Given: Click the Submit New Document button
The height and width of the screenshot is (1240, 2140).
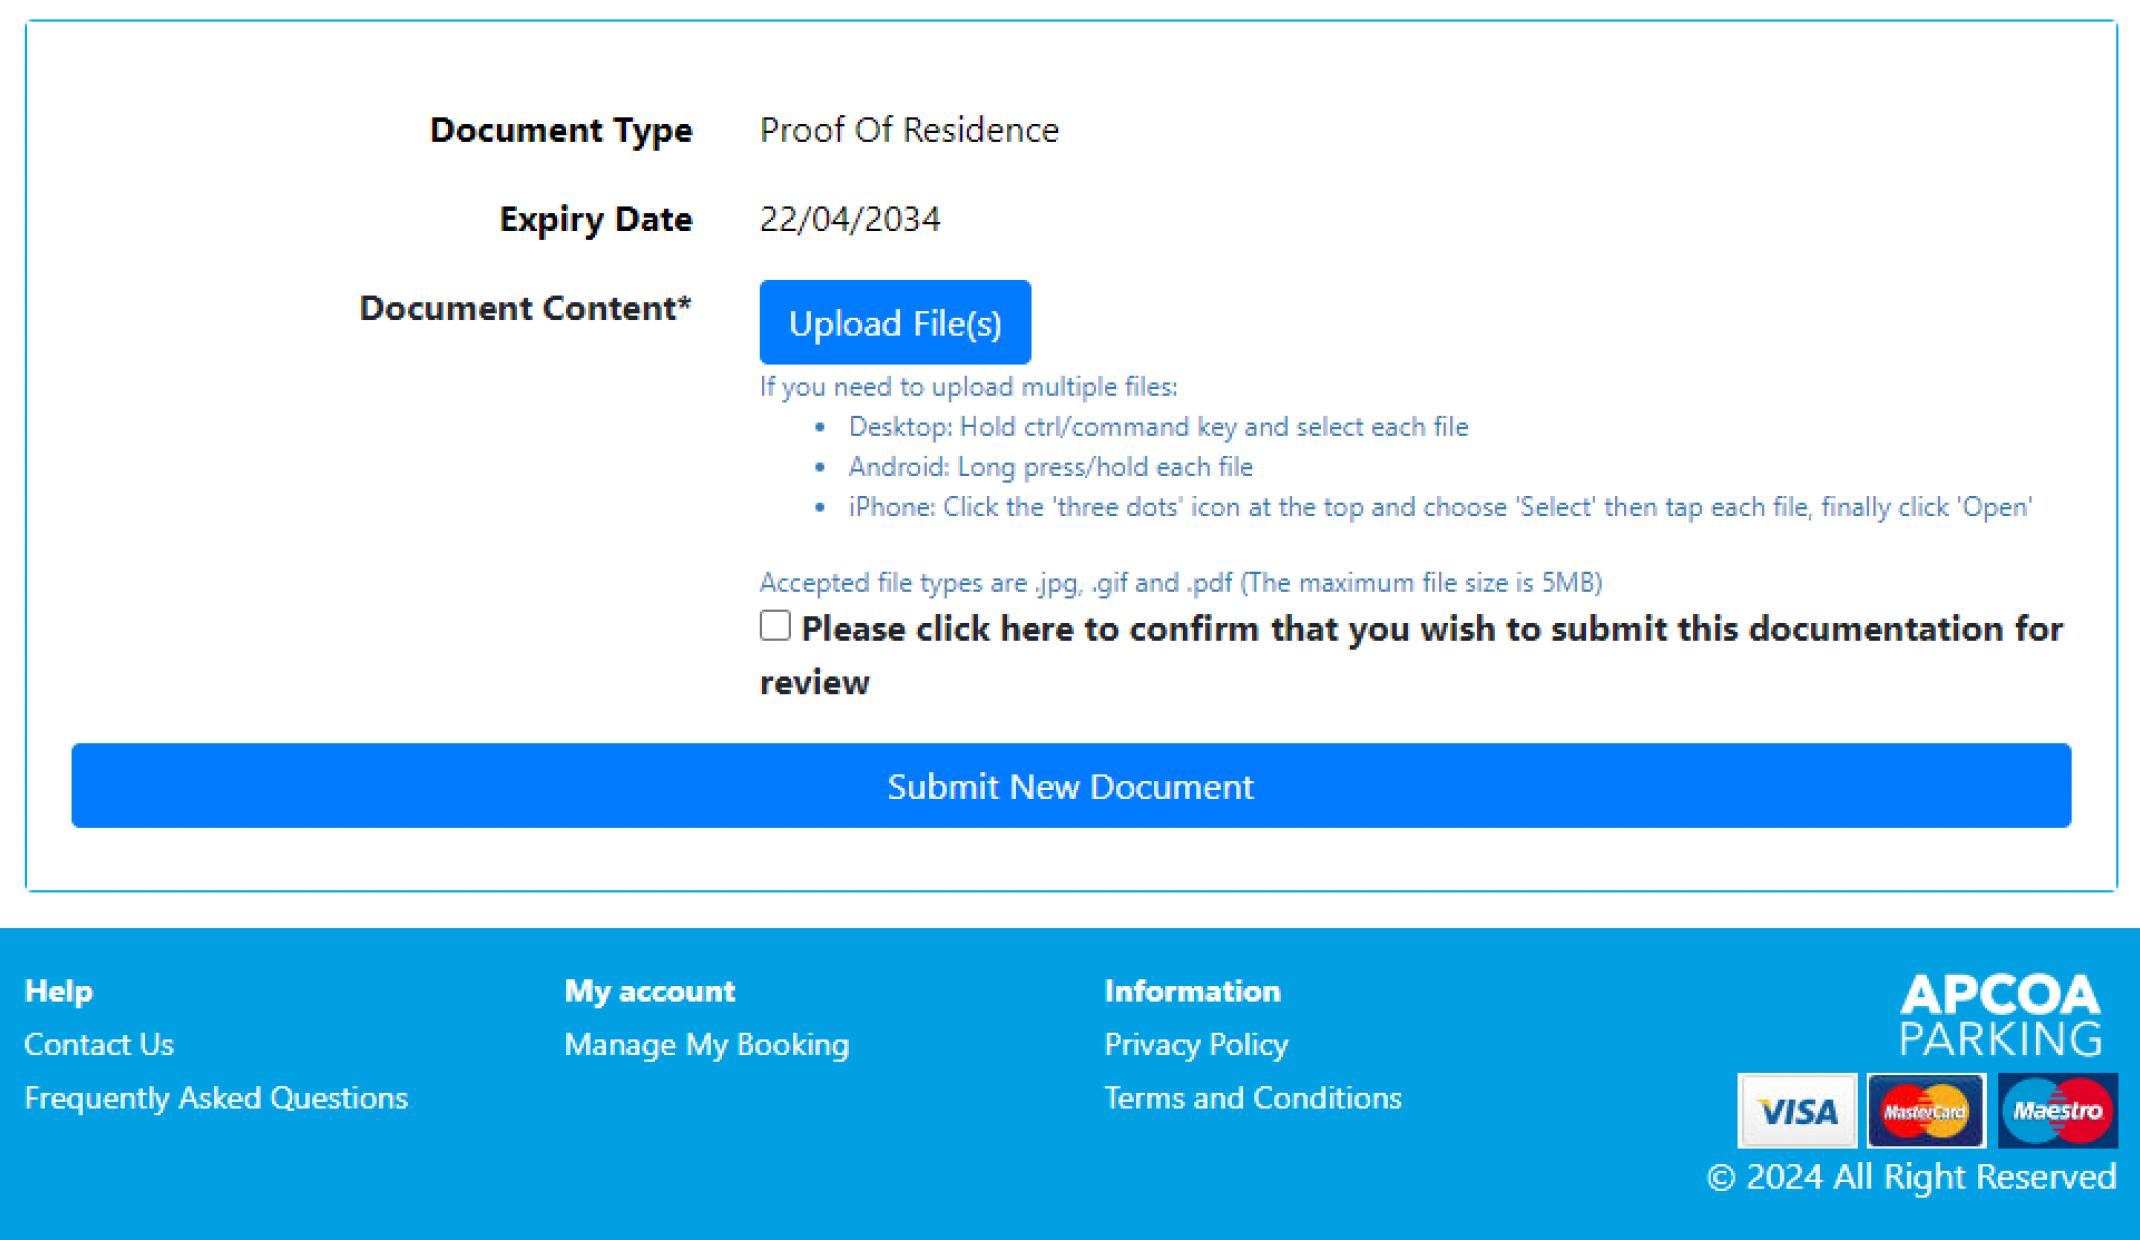Looking at the screenshot, I should point(1071,785).
